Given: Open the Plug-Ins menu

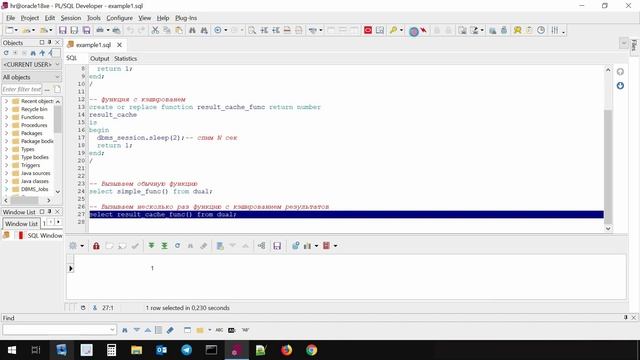Looking at the screenshot, I should [186, 18].
